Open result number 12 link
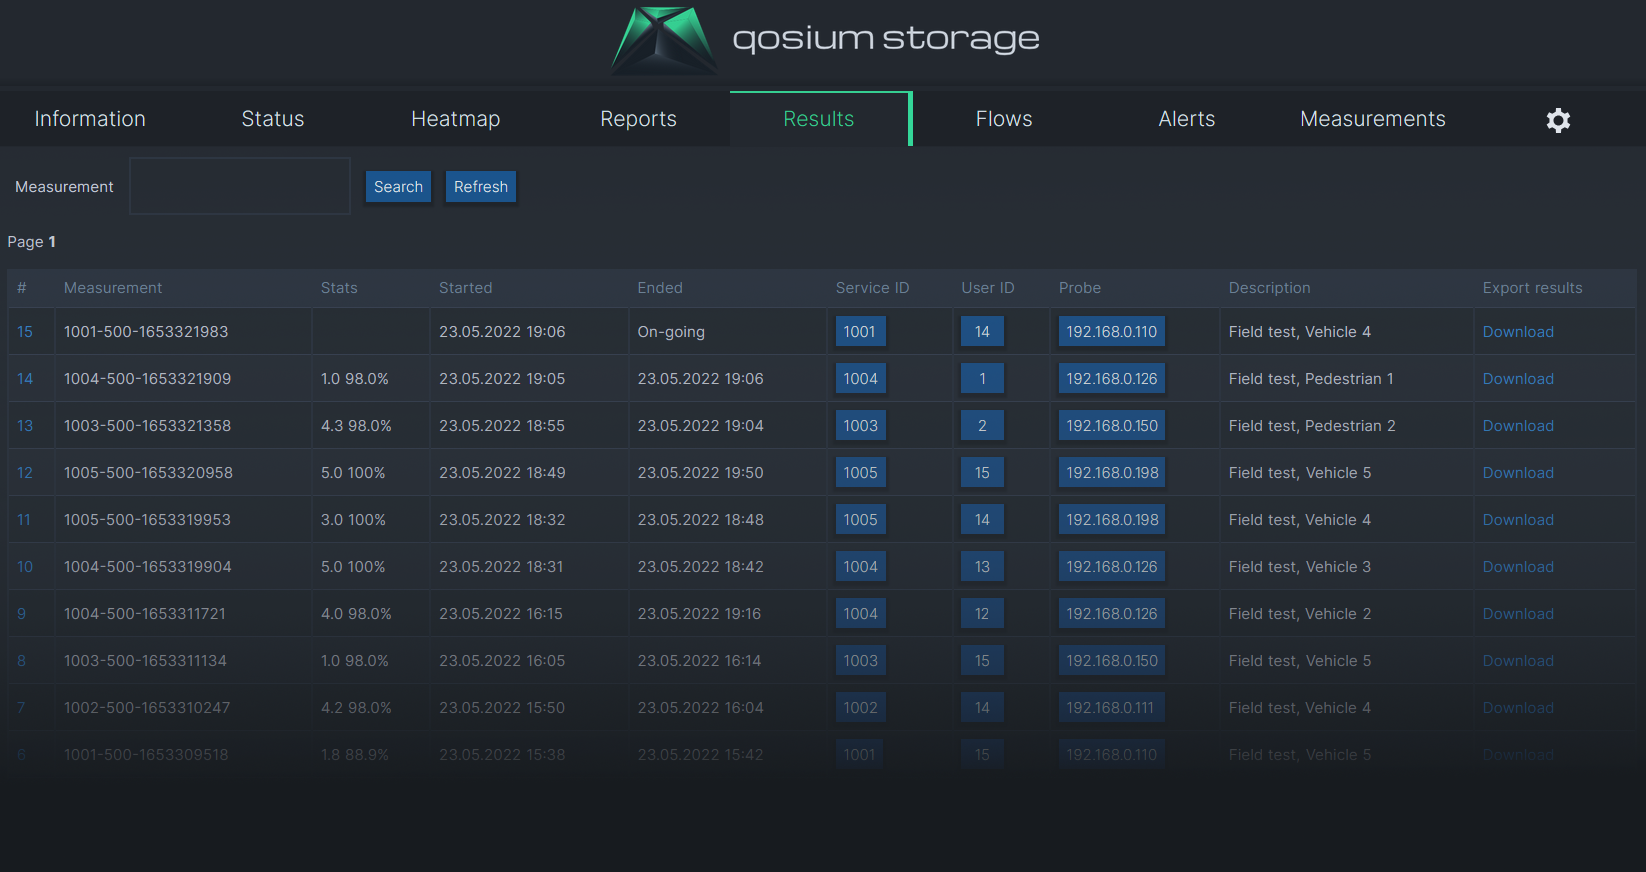The height and width of the screenshot is (872, 1646). tap(25, 473)
